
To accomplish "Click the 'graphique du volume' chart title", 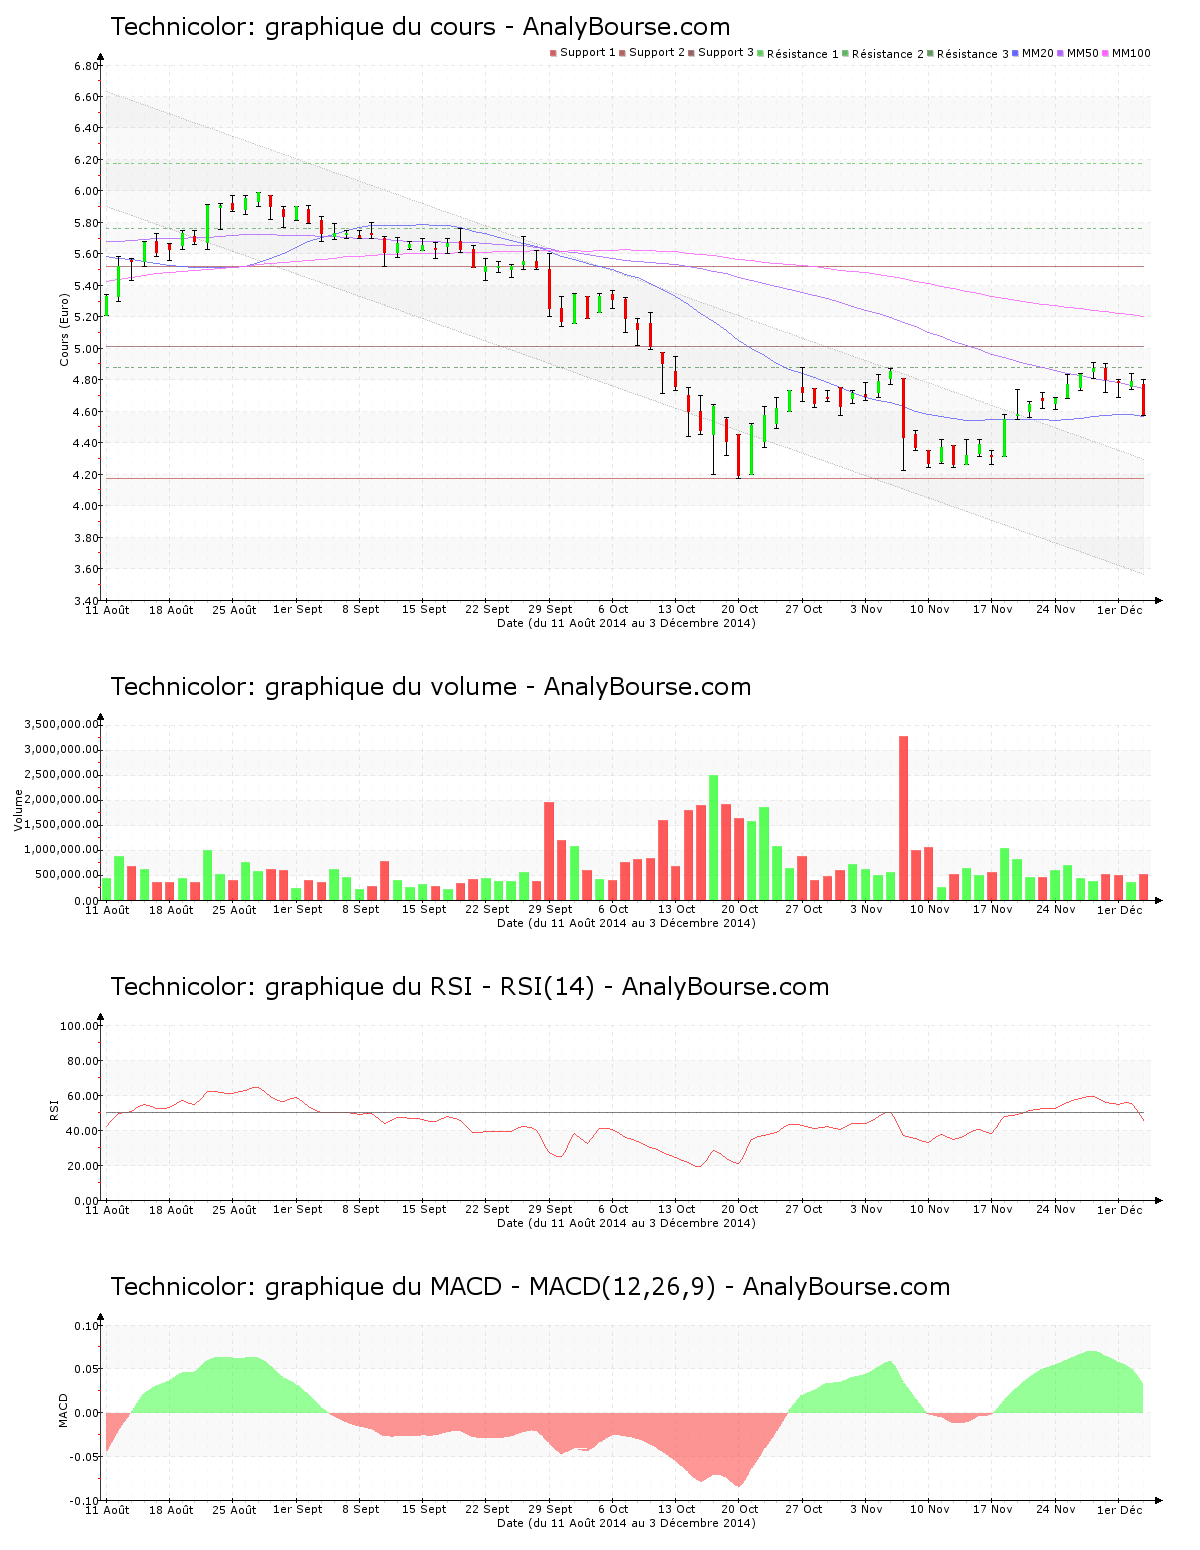I will pyautogui.click(x=430, y=687).
